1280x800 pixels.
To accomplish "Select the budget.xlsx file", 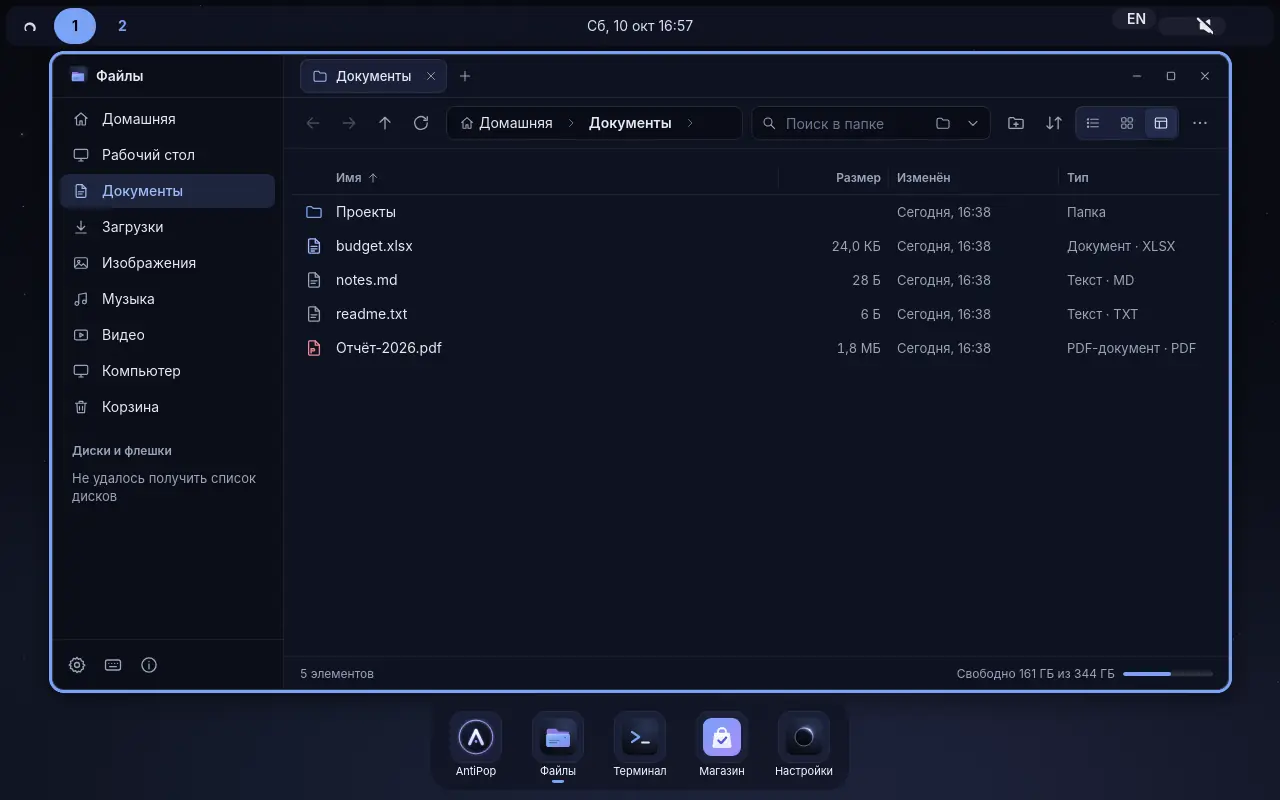I will click(x=756, y=246).
